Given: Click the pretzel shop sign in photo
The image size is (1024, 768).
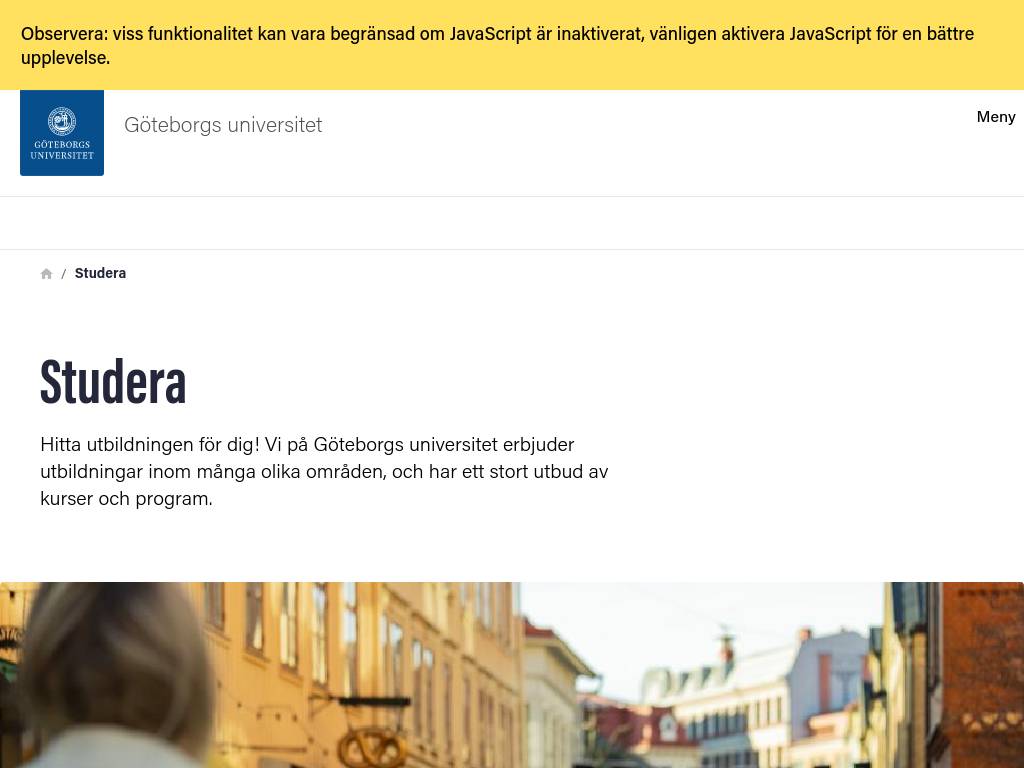Looking at the screenshot, I should 370,746.
